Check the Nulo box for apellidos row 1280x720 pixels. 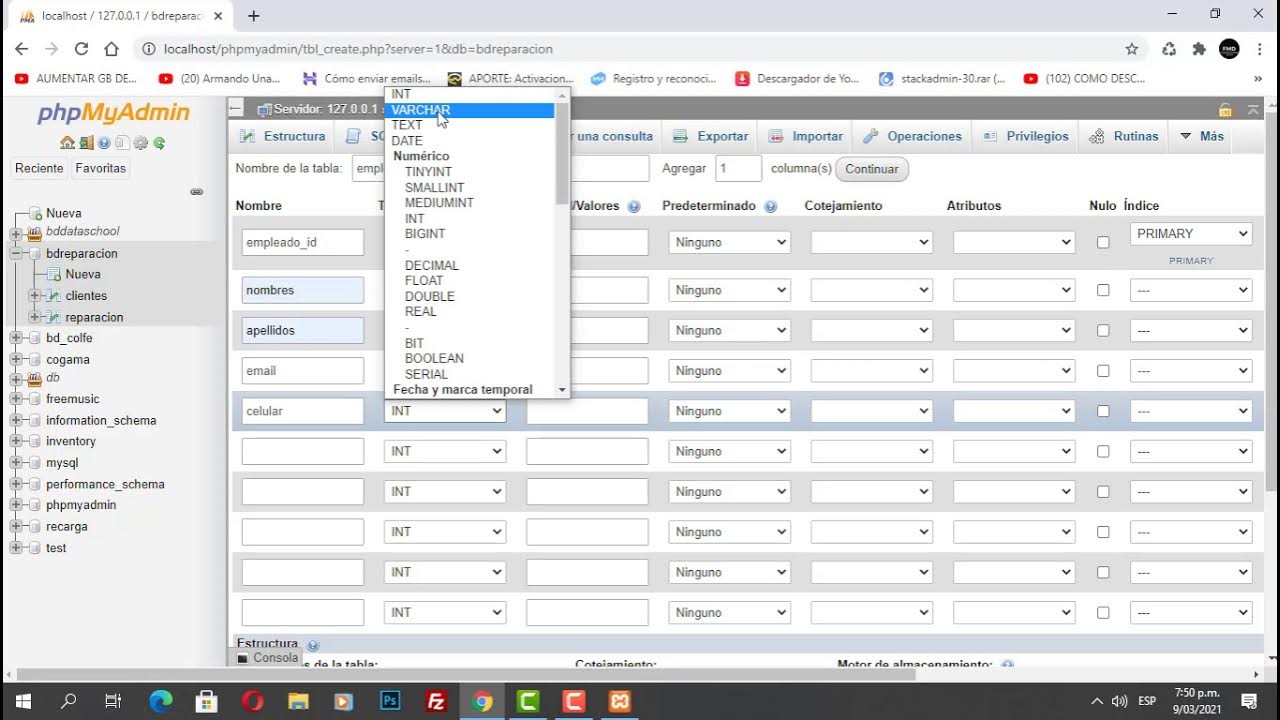point(1103,330)
